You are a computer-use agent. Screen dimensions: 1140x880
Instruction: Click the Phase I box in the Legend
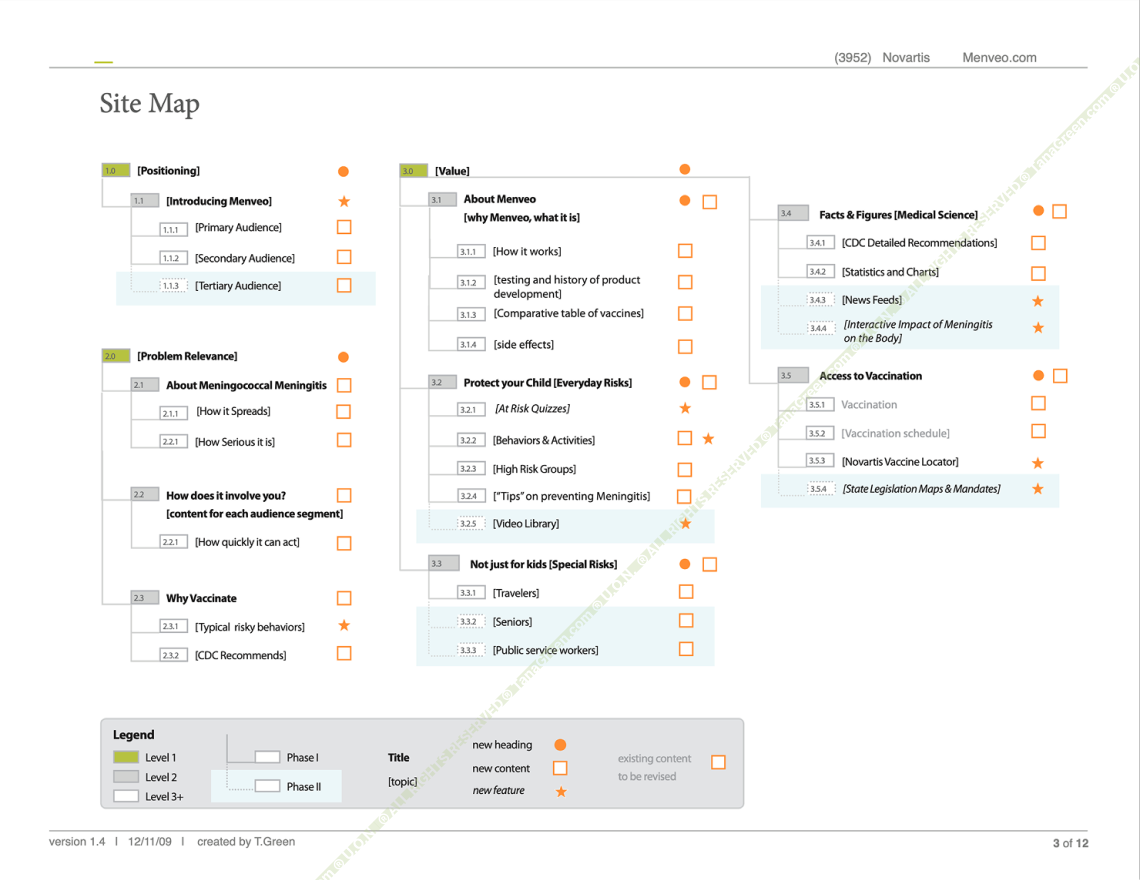pos(268,757)
